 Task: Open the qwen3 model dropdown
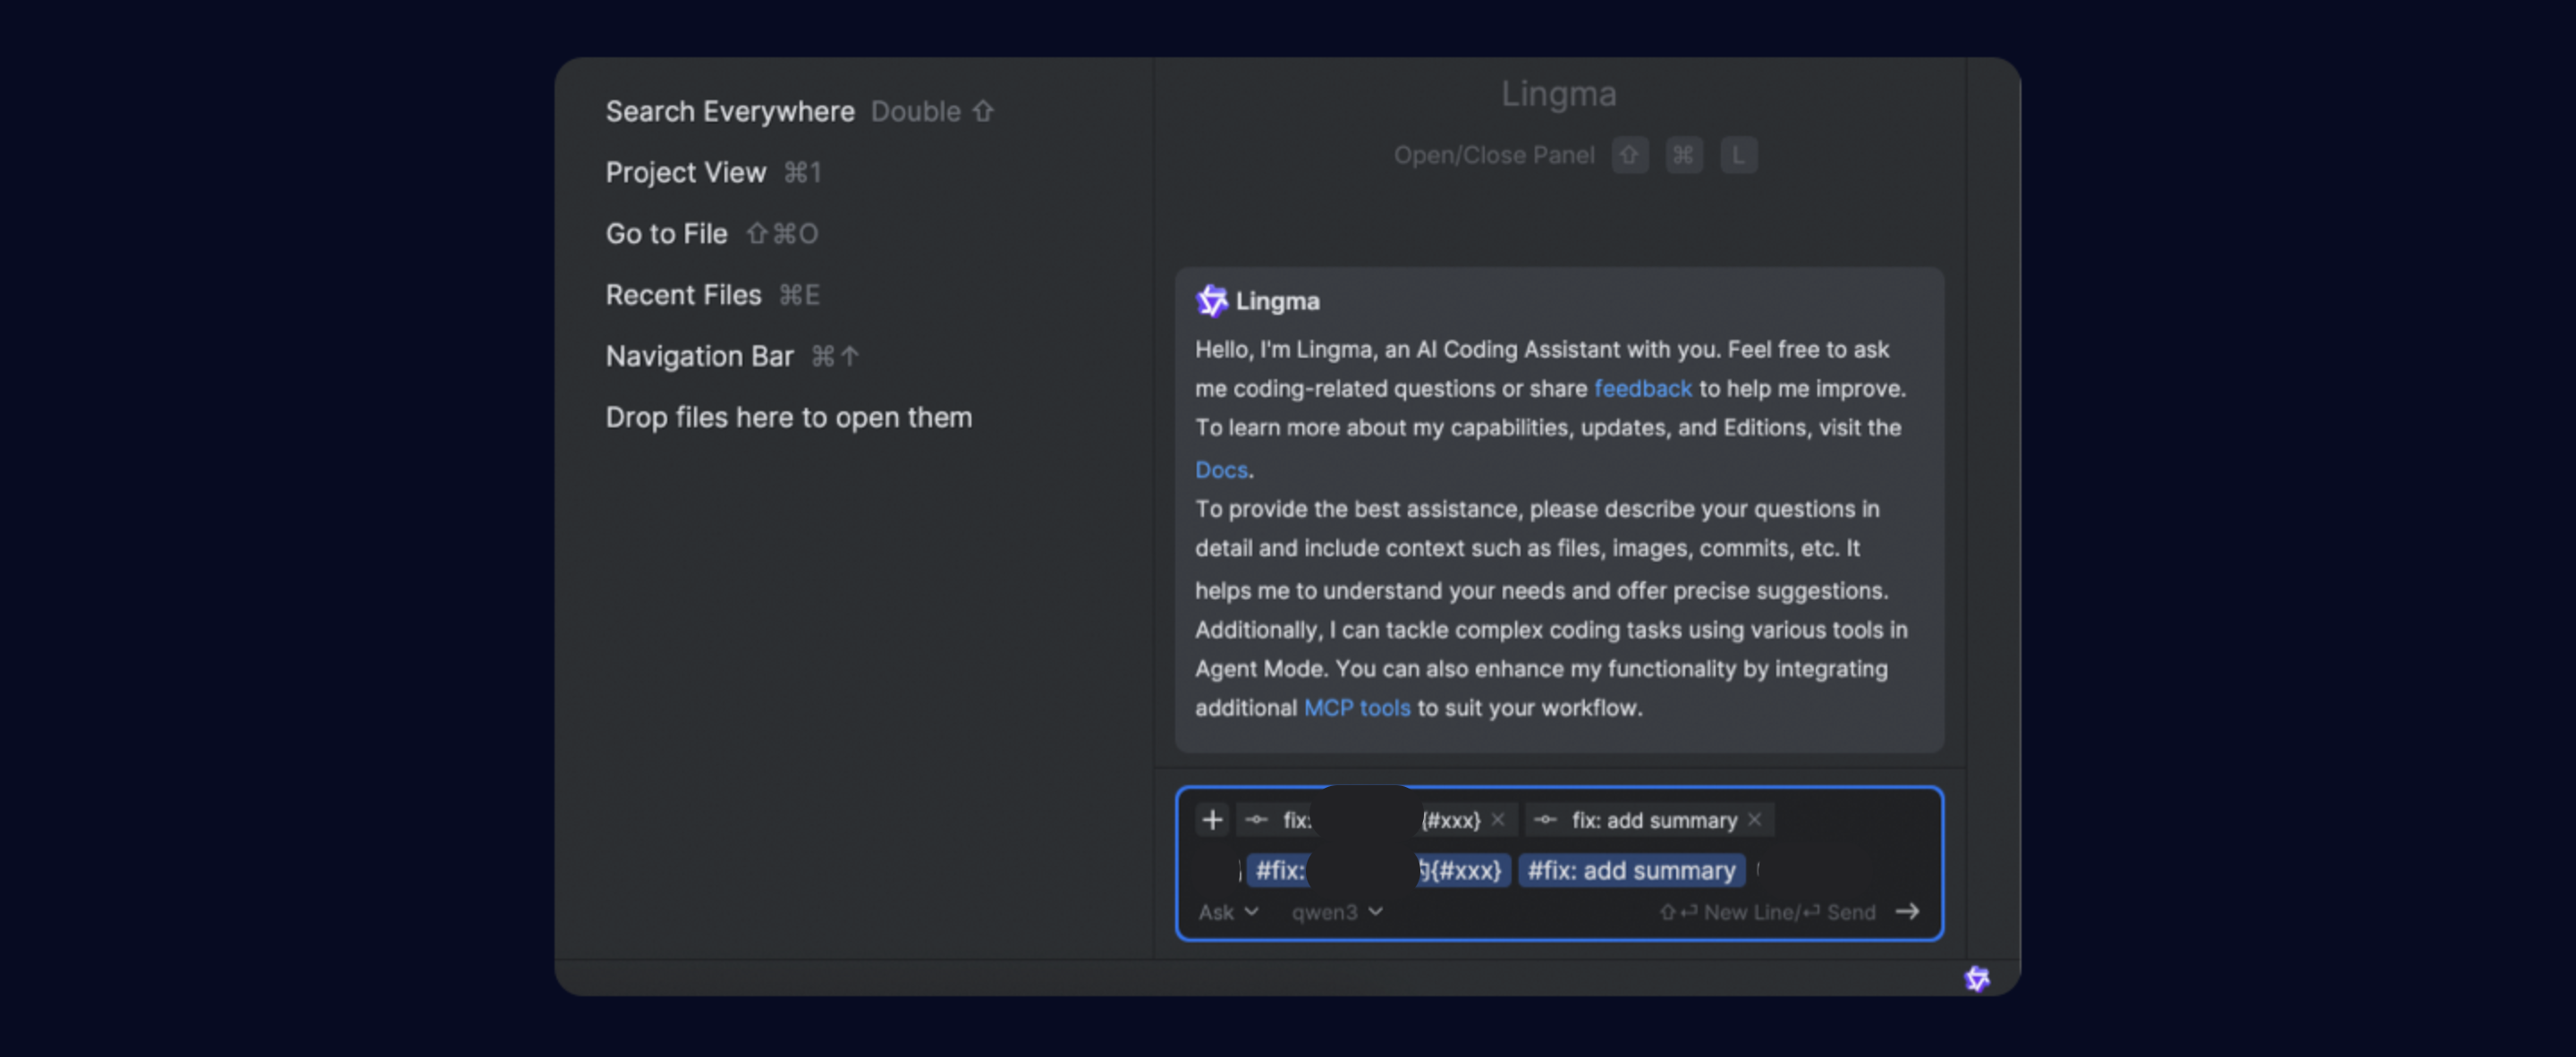[1336, 912]
